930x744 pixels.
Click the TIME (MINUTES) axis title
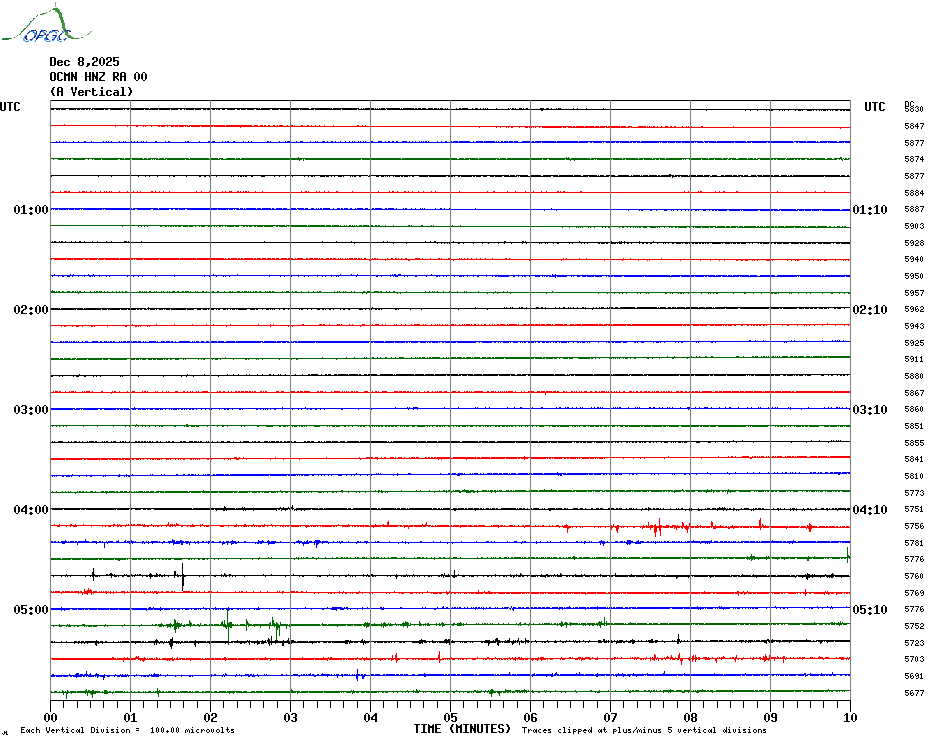[x=462, y=729]
